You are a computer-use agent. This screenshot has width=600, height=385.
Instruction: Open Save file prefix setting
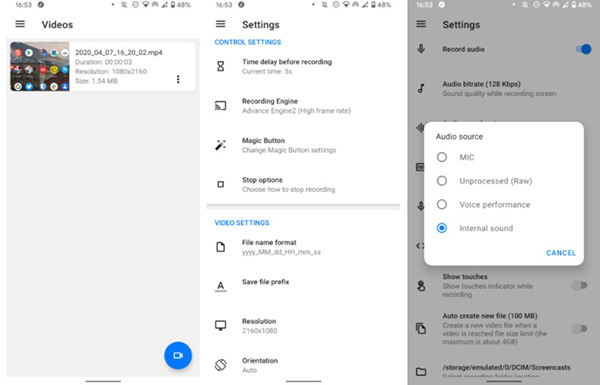303,286
